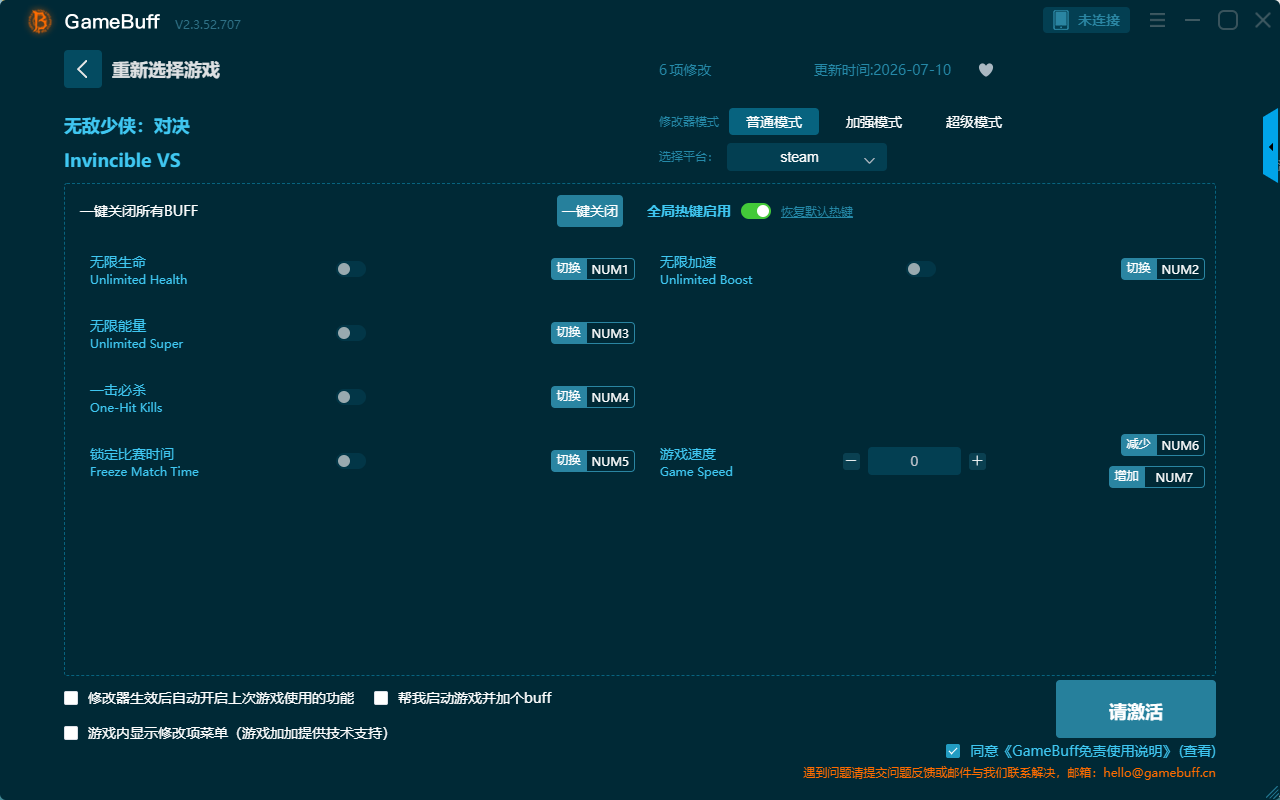Image resolution: width=1280 pixels, height=800 pixels.
Task: Click the phone connection status icon
Action: pos(1061,20)
